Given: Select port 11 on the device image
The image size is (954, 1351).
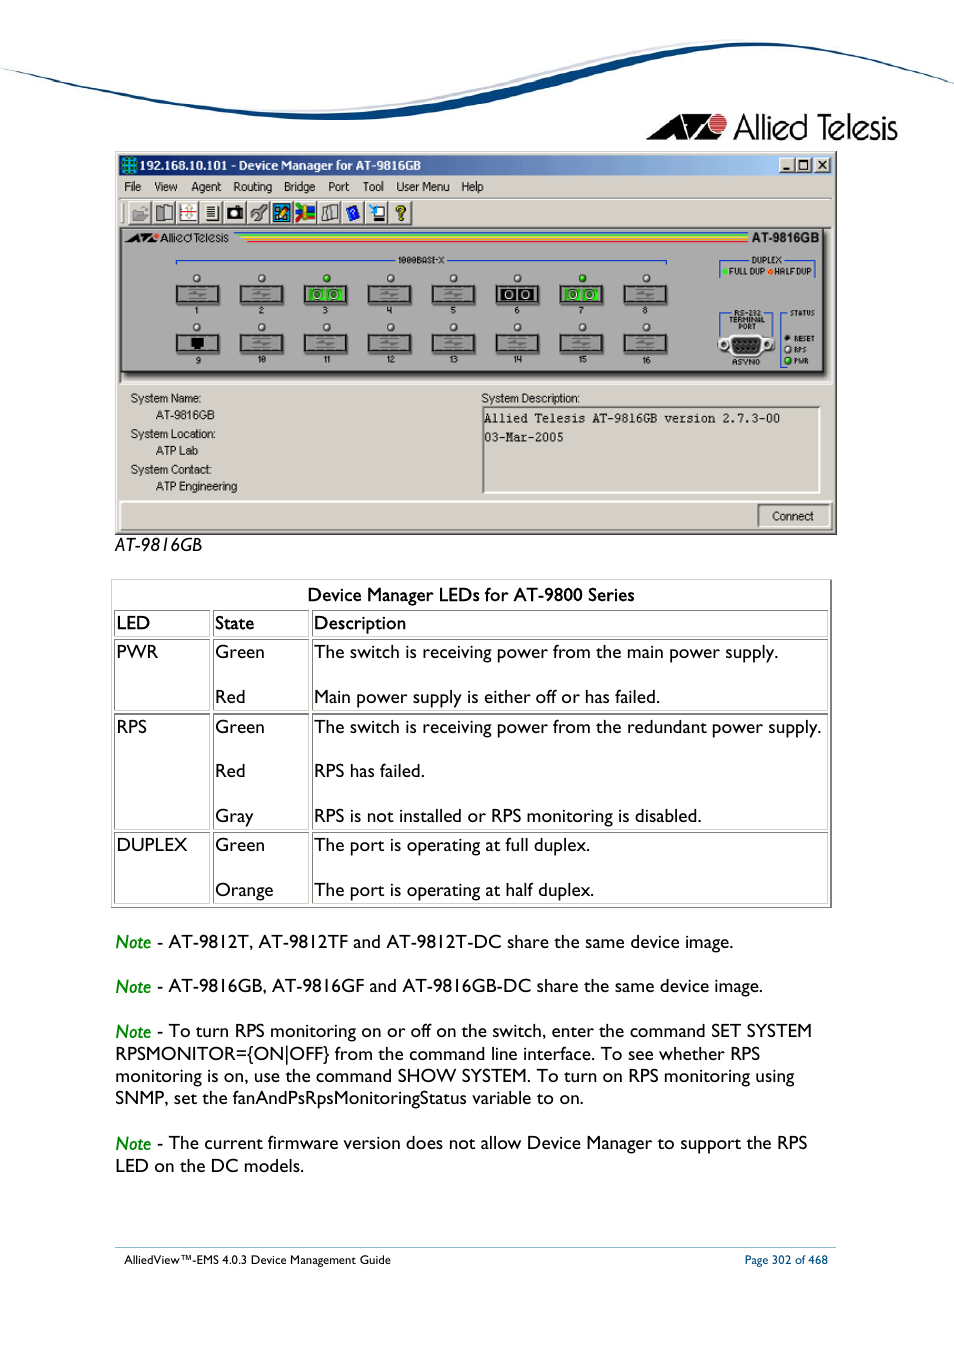Looking at the screenshot, I should coord(325,343).
